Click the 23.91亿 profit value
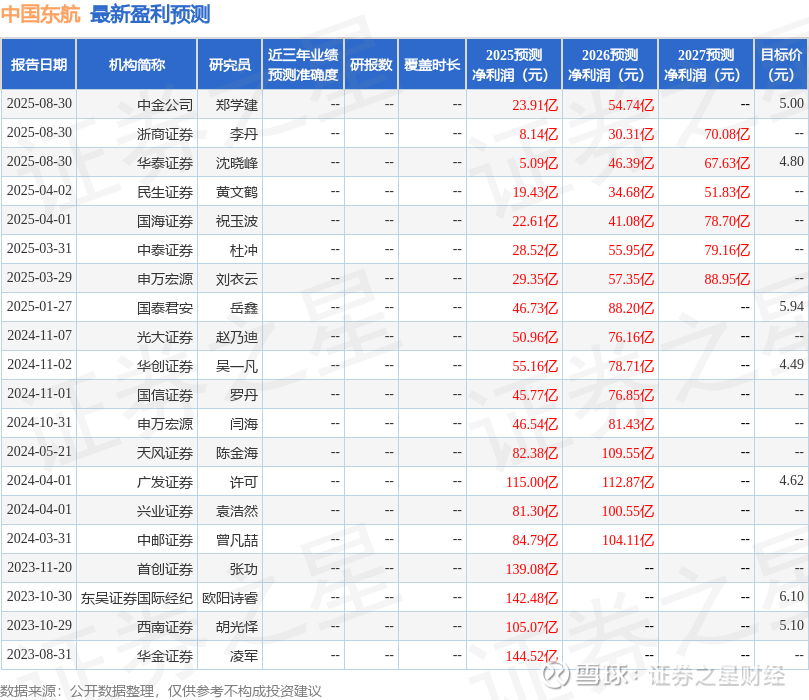 pos(535,105)
